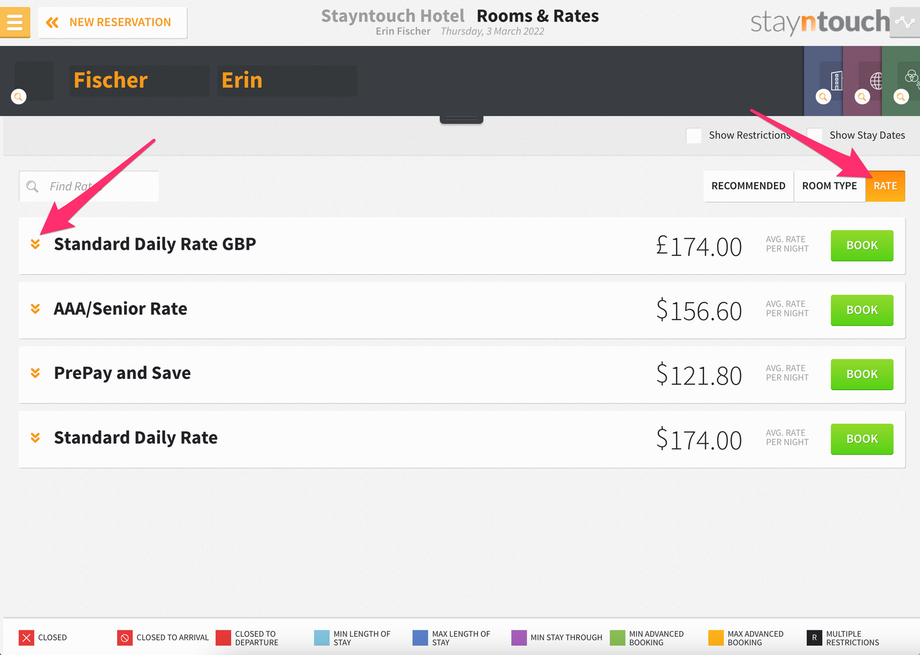920x655 pixels.
Task: Open group card circles icon
Action: (x=911, y=76)
